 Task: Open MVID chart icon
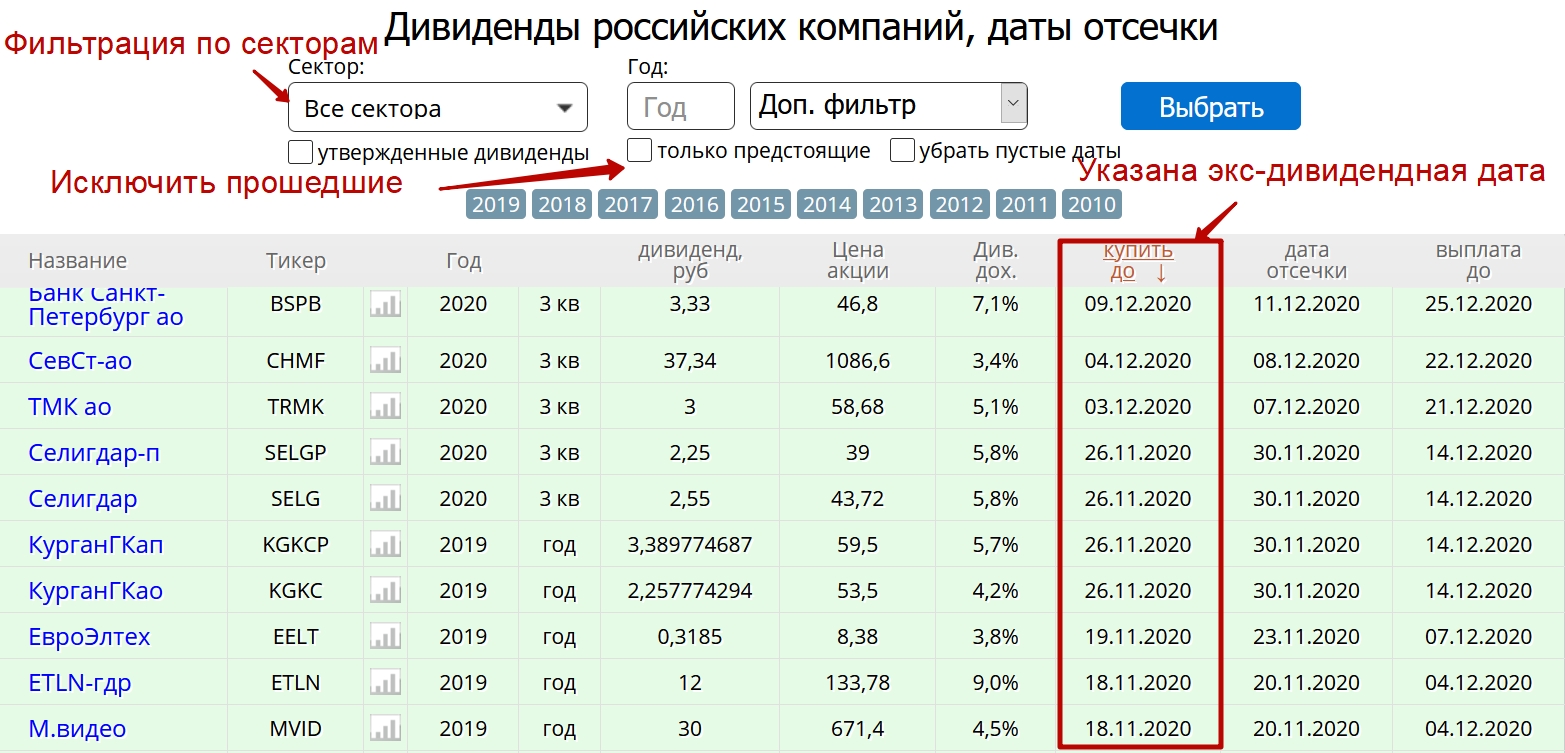click(x=385, y=728)
